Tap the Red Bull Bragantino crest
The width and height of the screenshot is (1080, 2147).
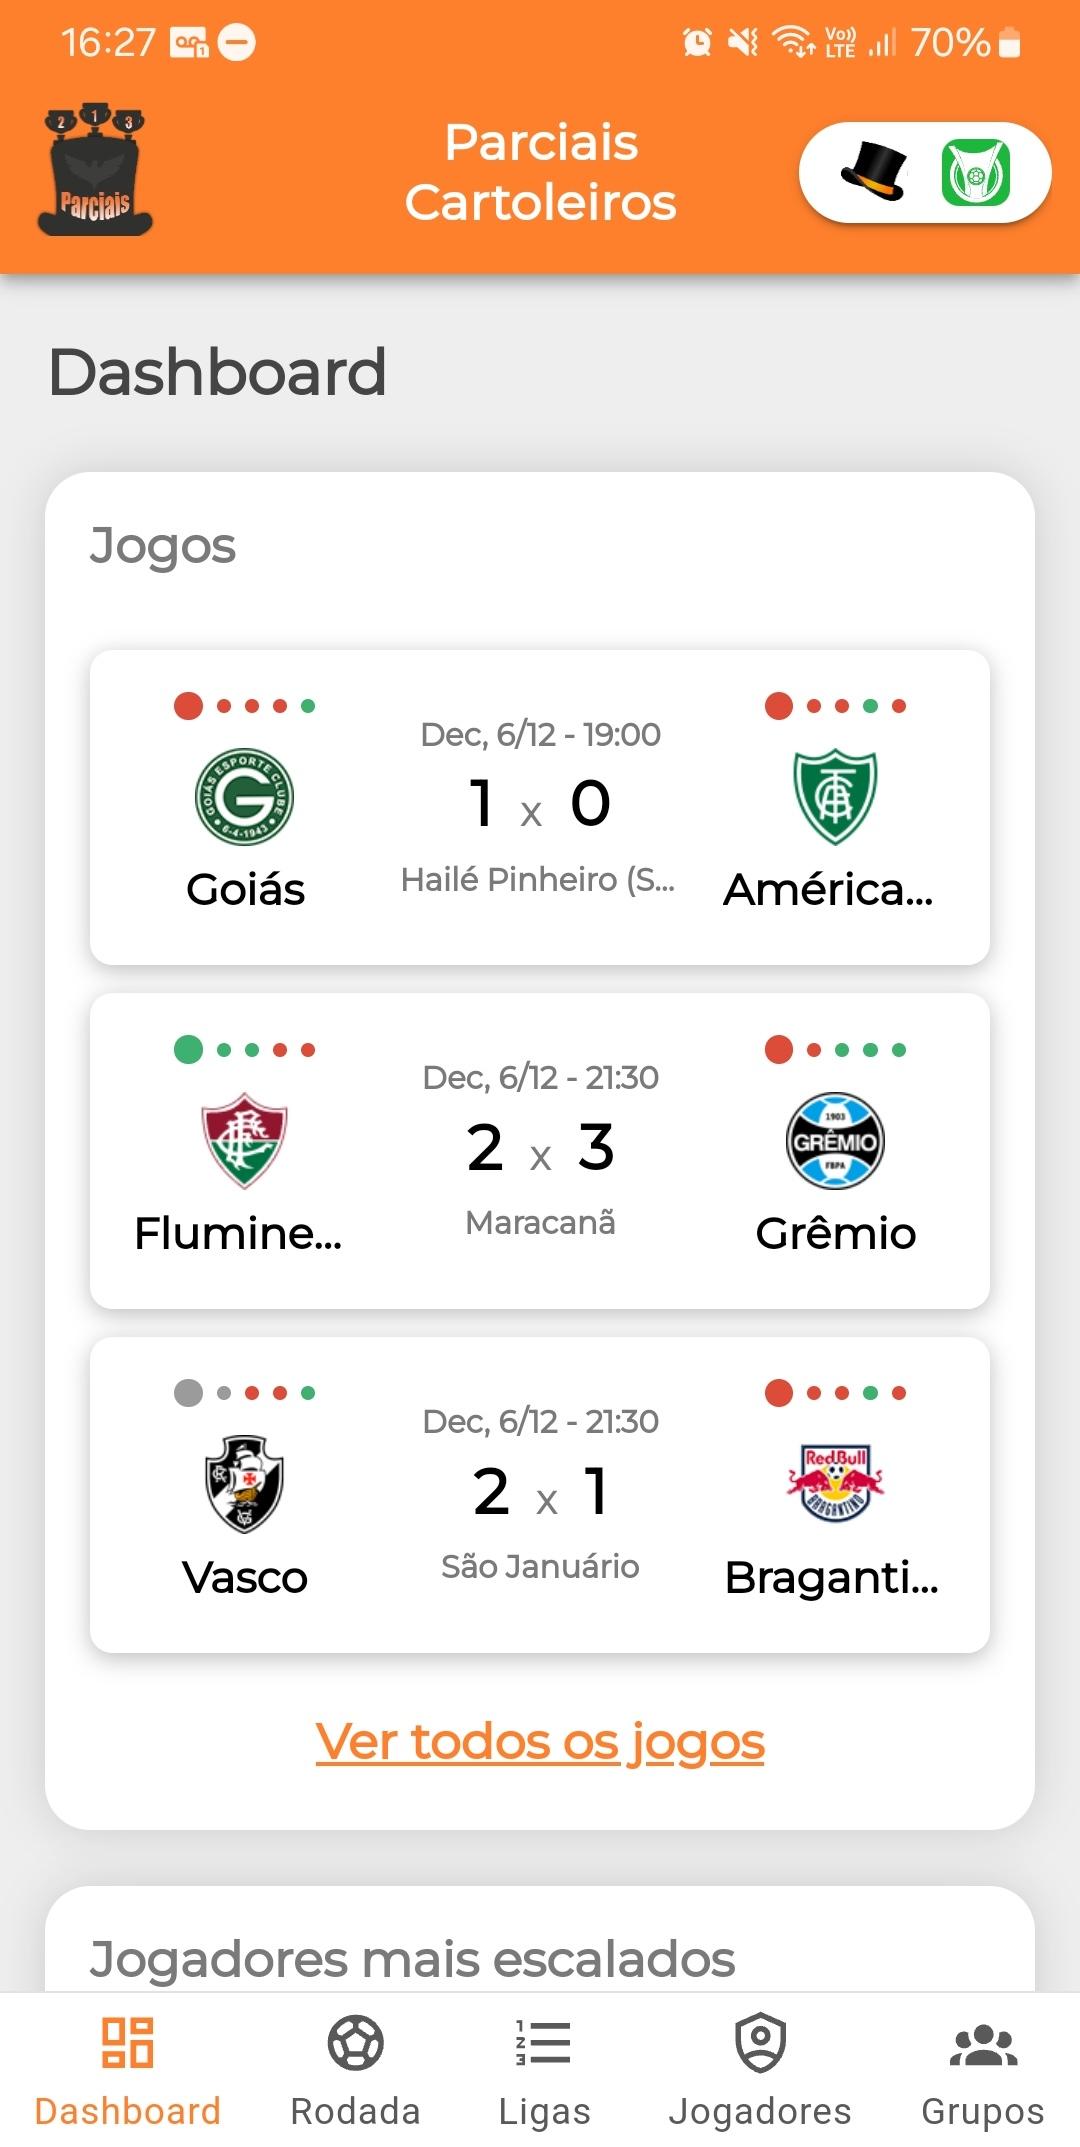click(835, 1484)
